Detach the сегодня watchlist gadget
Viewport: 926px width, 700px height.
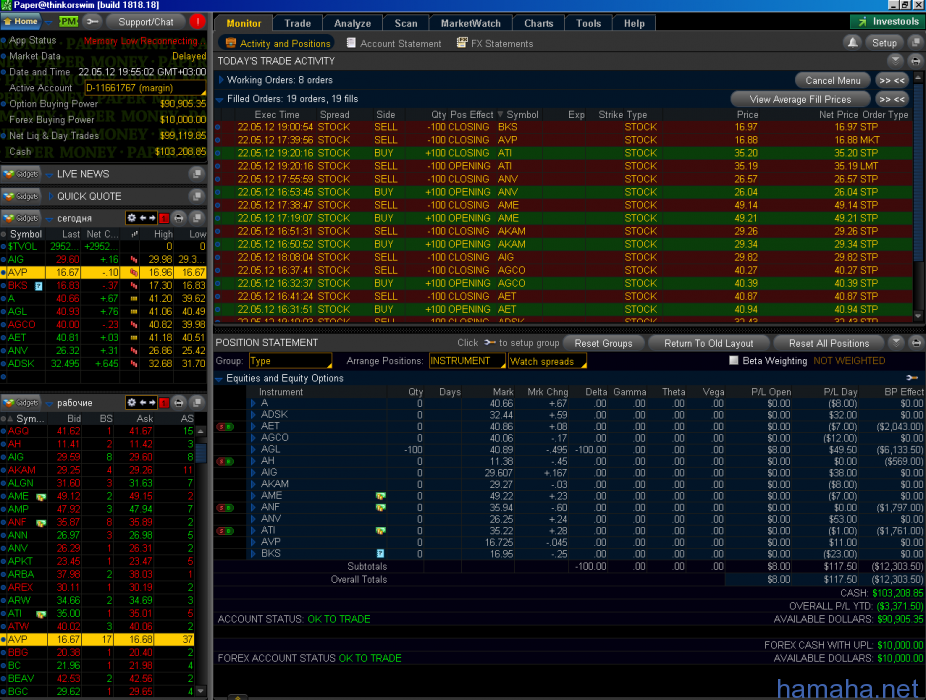197,218
